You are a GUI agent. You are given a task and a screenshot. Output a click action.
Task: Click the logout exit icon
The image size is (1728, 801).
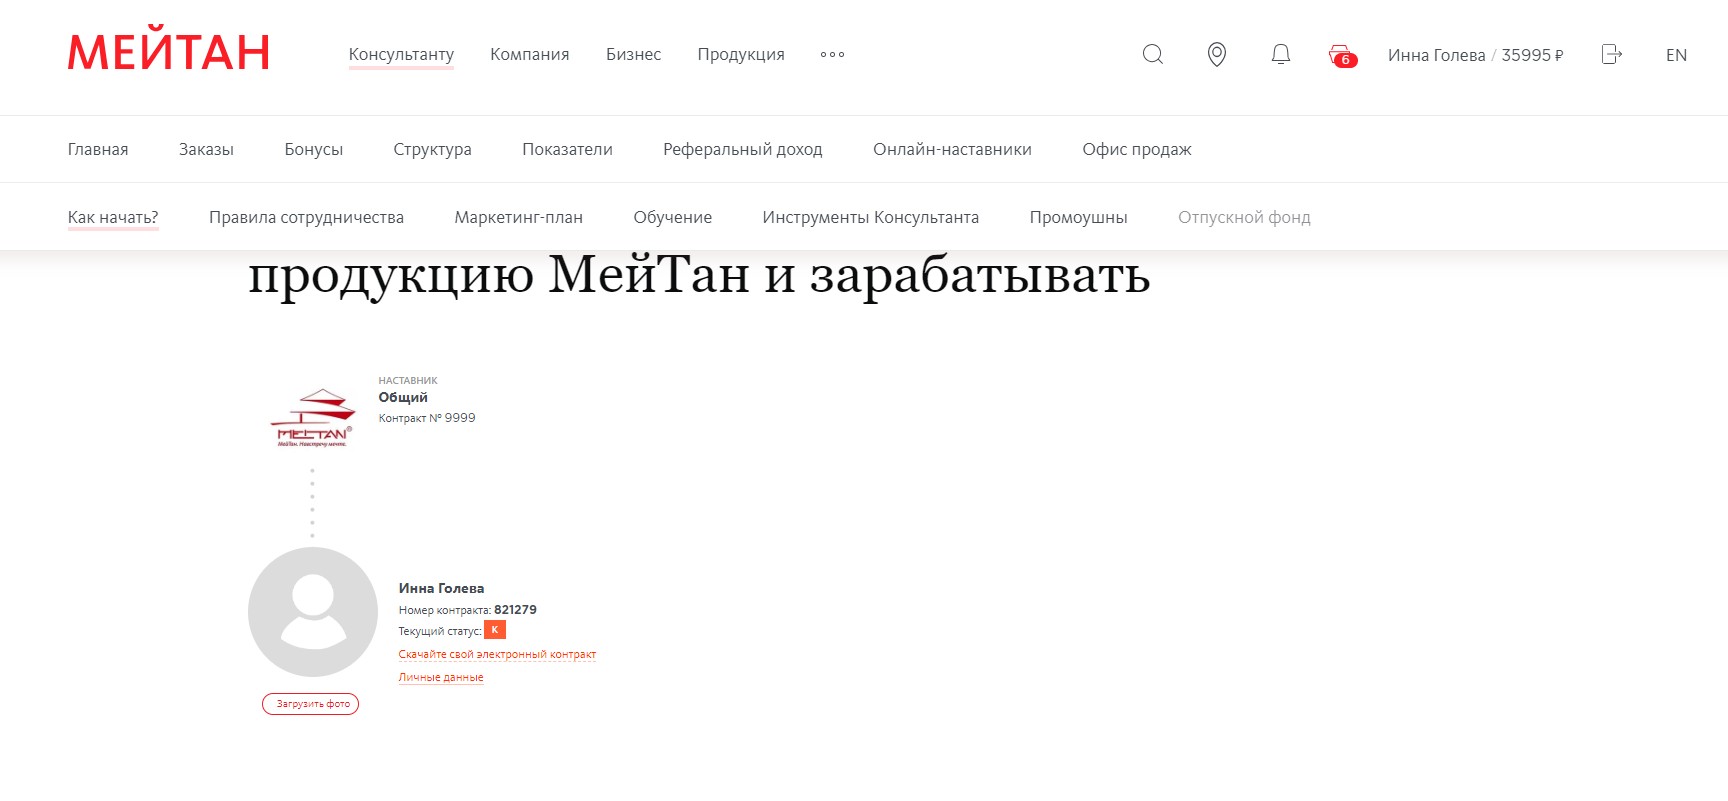pos(1611,54)
